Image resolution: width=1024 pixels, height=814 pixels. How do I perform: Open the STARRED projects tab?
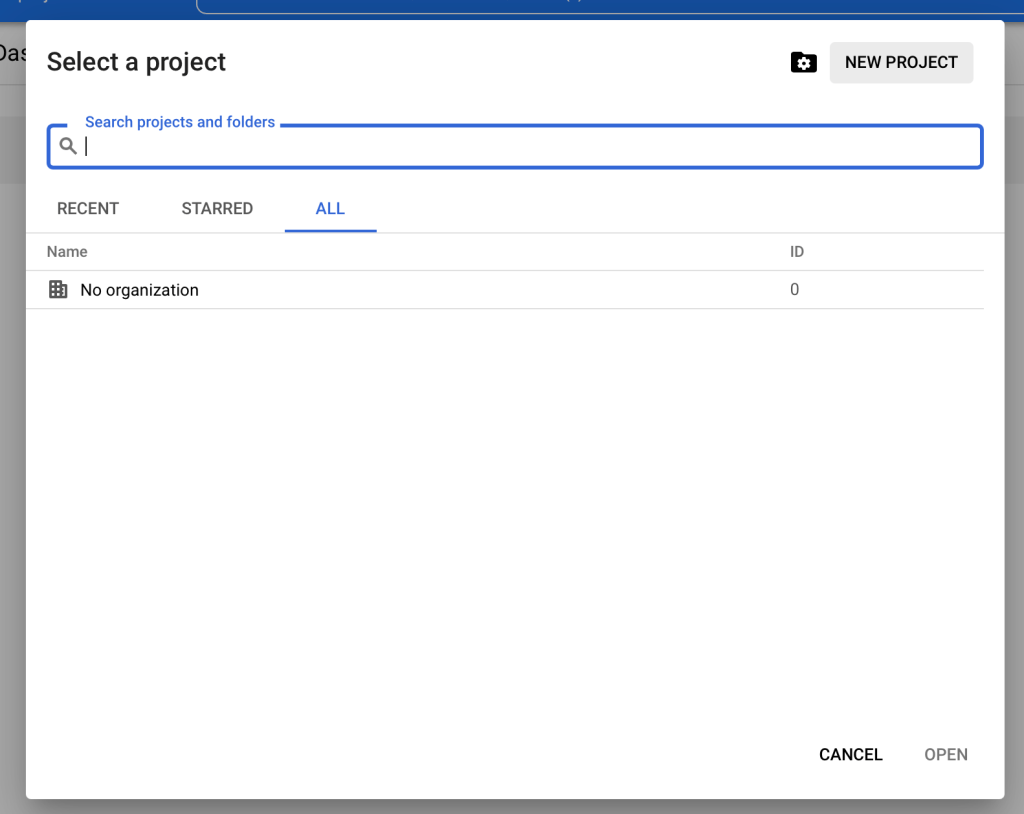coord(217,209)
